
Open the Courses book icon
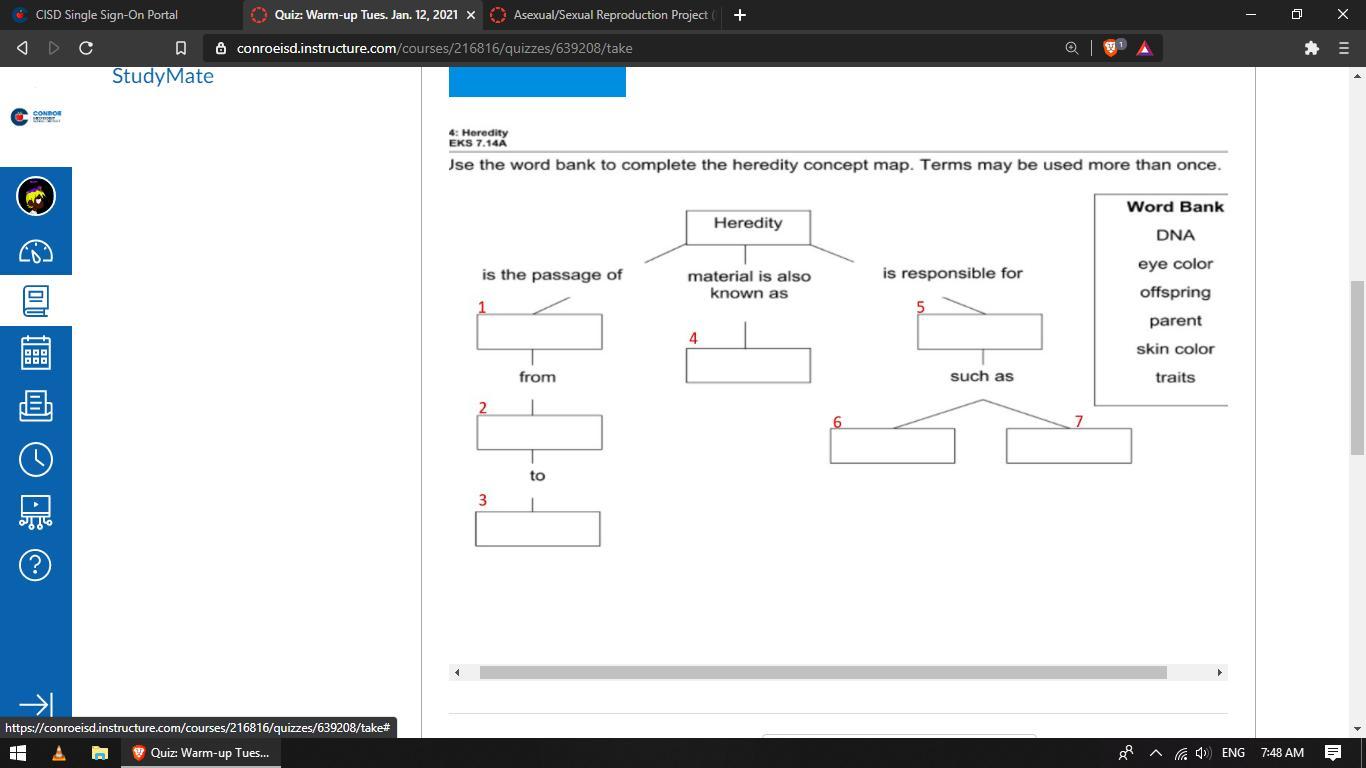coord(36,300)
